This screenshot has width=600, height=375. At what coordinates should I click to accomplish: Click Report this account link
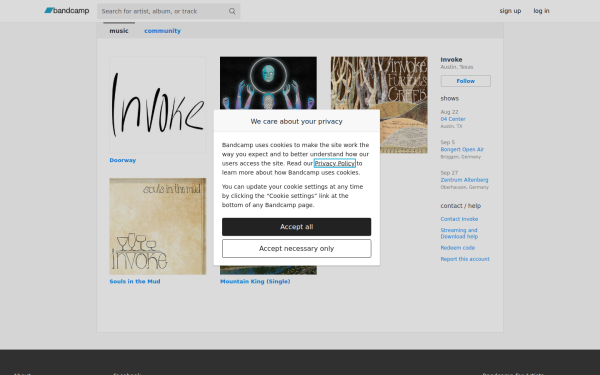click(x=465, y=259)
